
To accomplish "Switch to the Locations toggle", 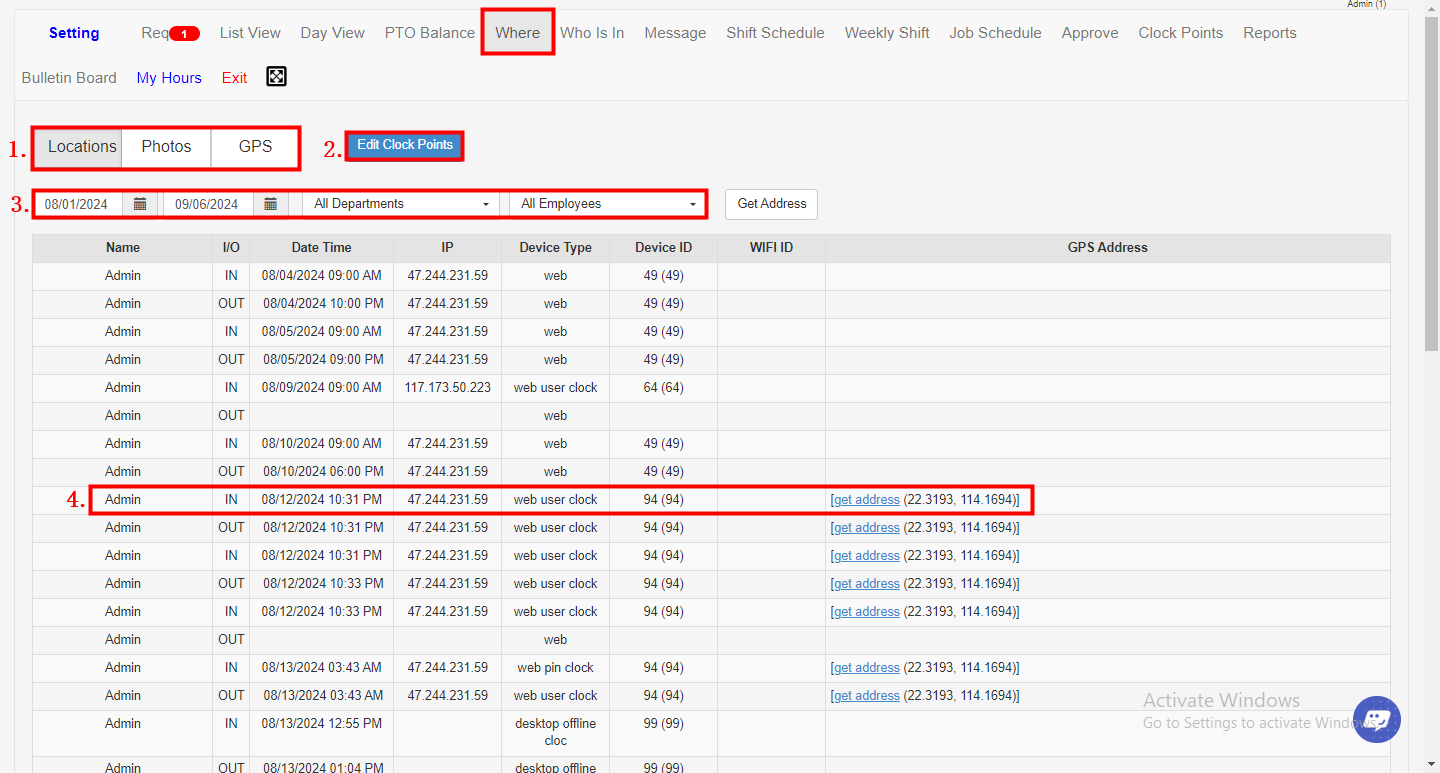I will pos(81,147).
